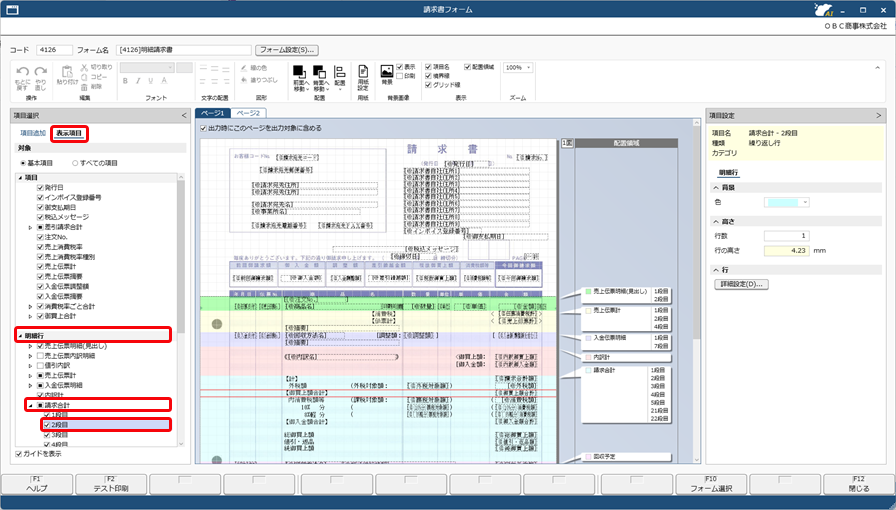Click the F12 閉じる button

859,484
